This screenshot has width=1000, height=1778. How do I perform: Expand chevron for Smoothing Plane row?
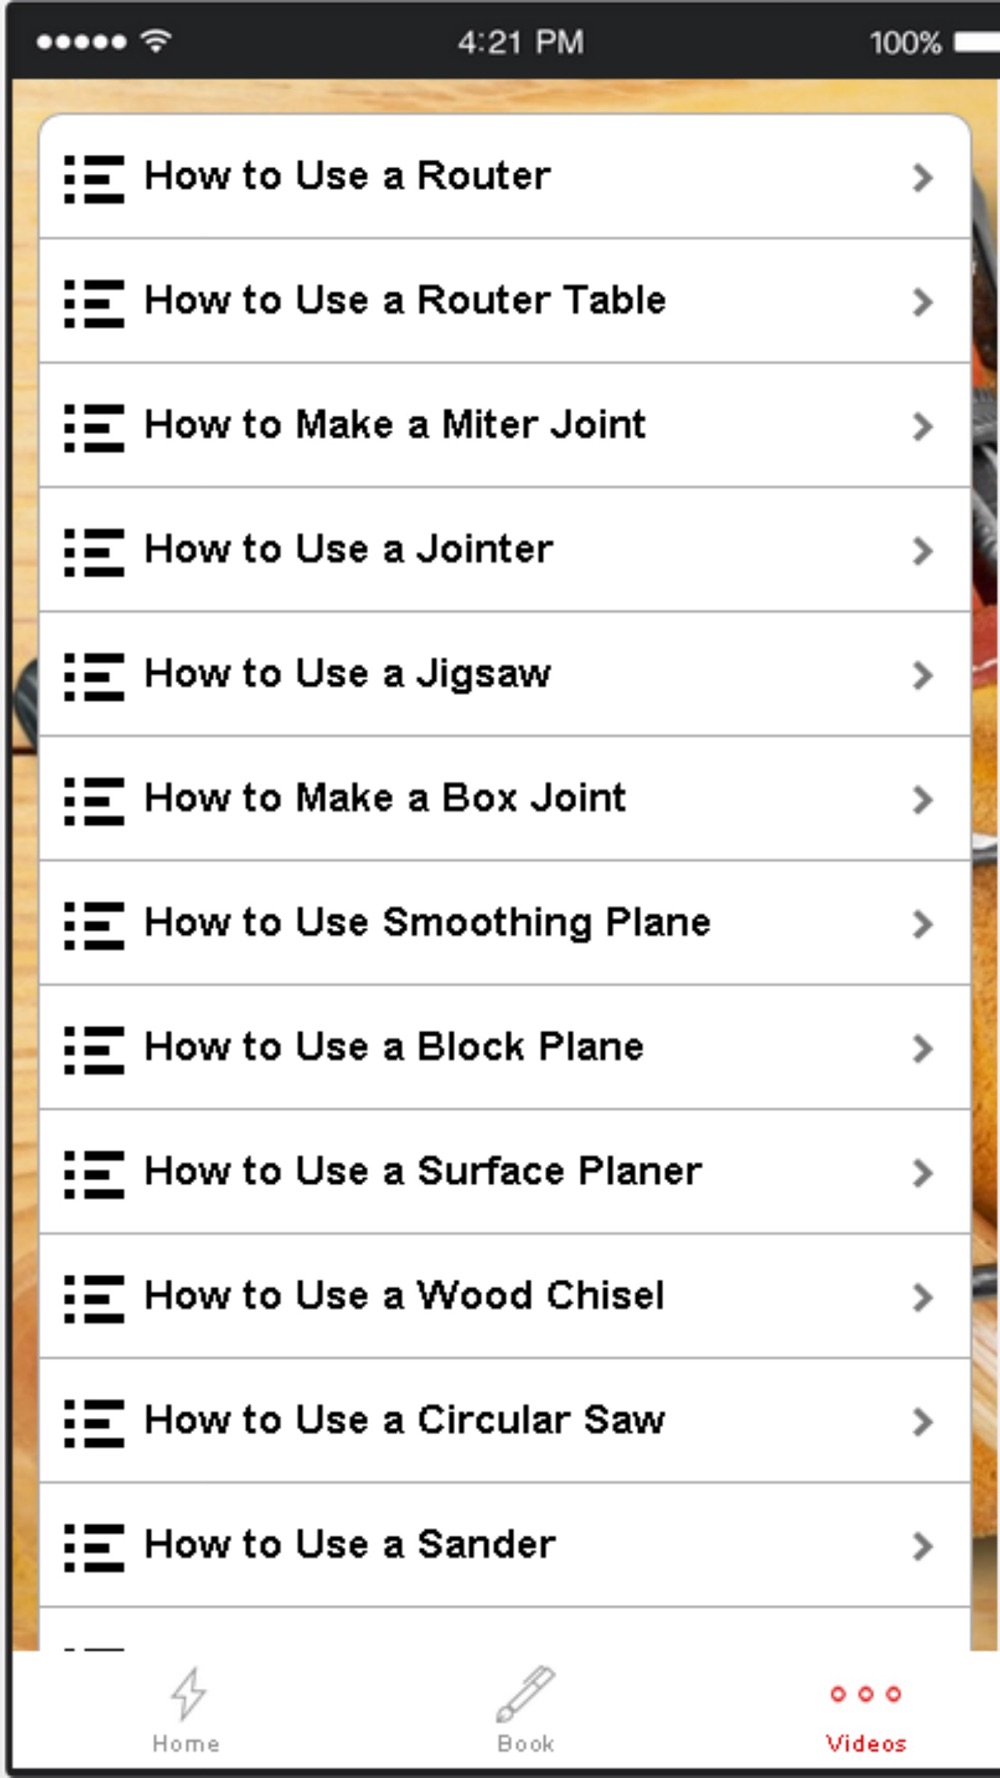pyautogui.click(x=922, y=924)
